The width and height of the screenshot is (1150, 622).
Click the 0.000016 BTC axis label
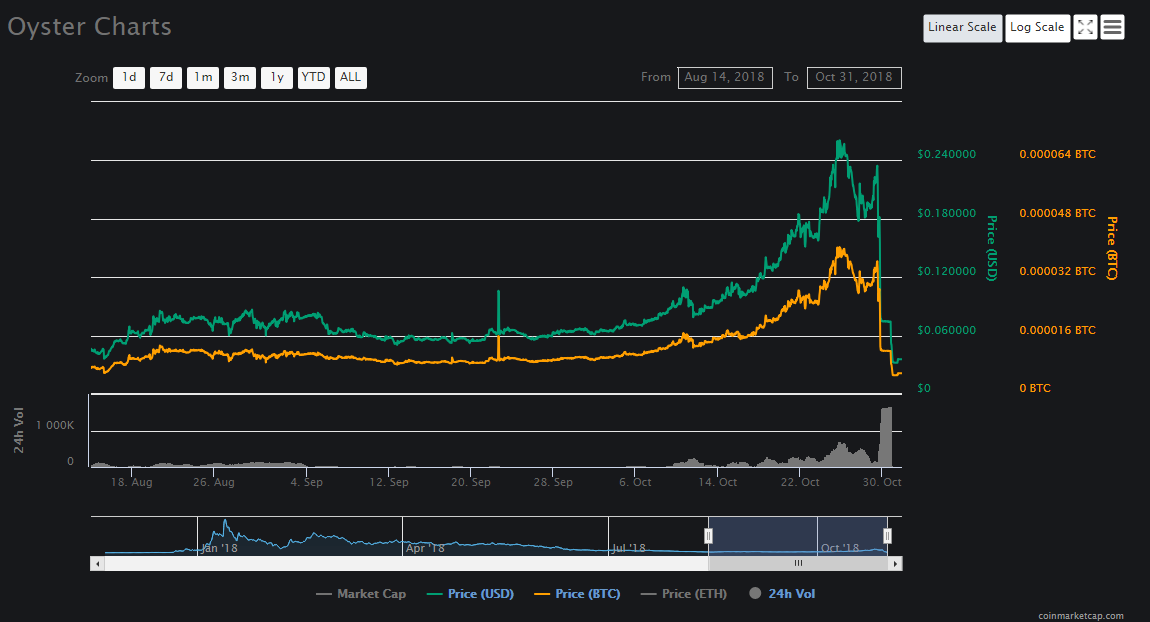1058,330
